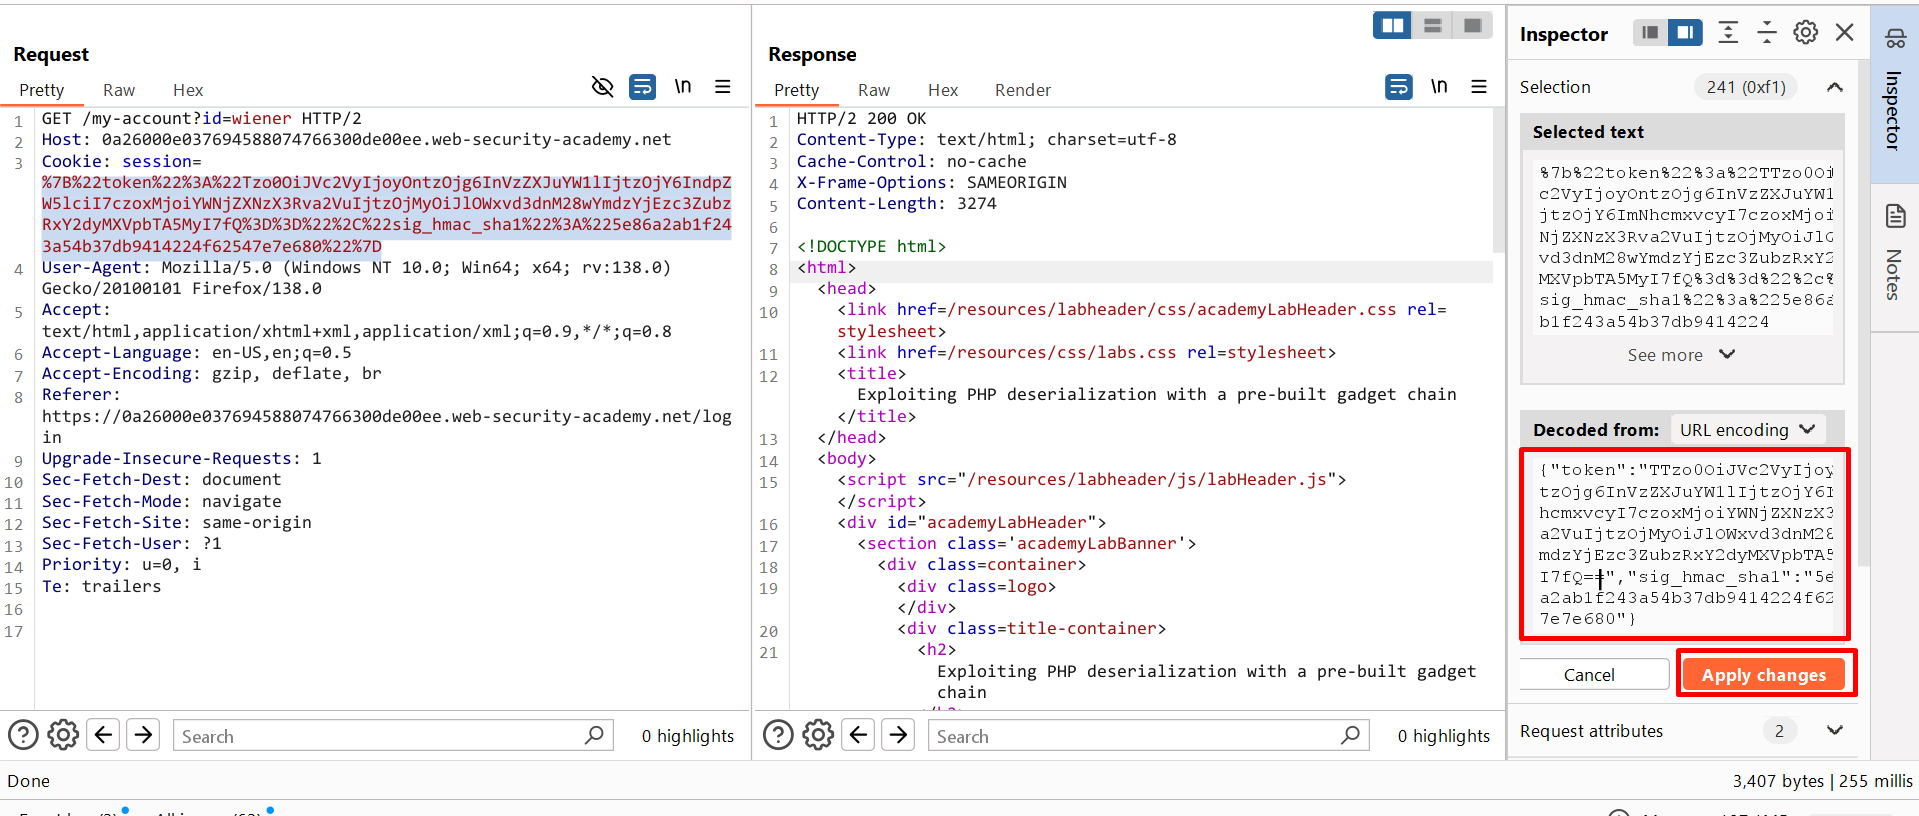1919x816 pixels.
Task: Click Request search settings gear icon
Action: point(63,735)
